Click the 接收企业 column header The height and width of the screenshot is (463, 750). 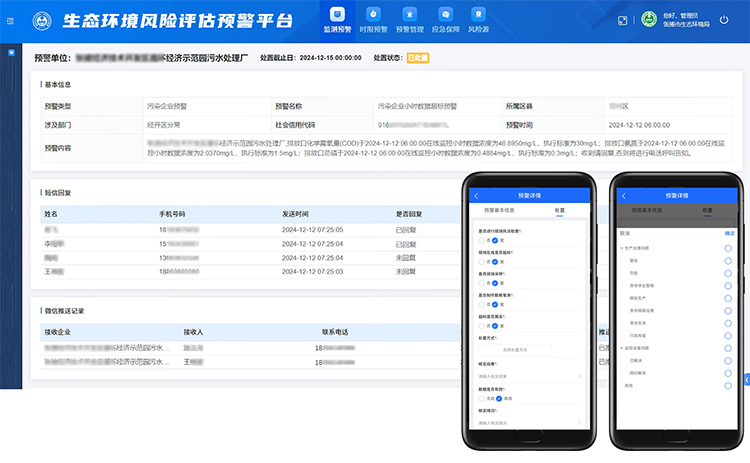[x=57, y=332]
